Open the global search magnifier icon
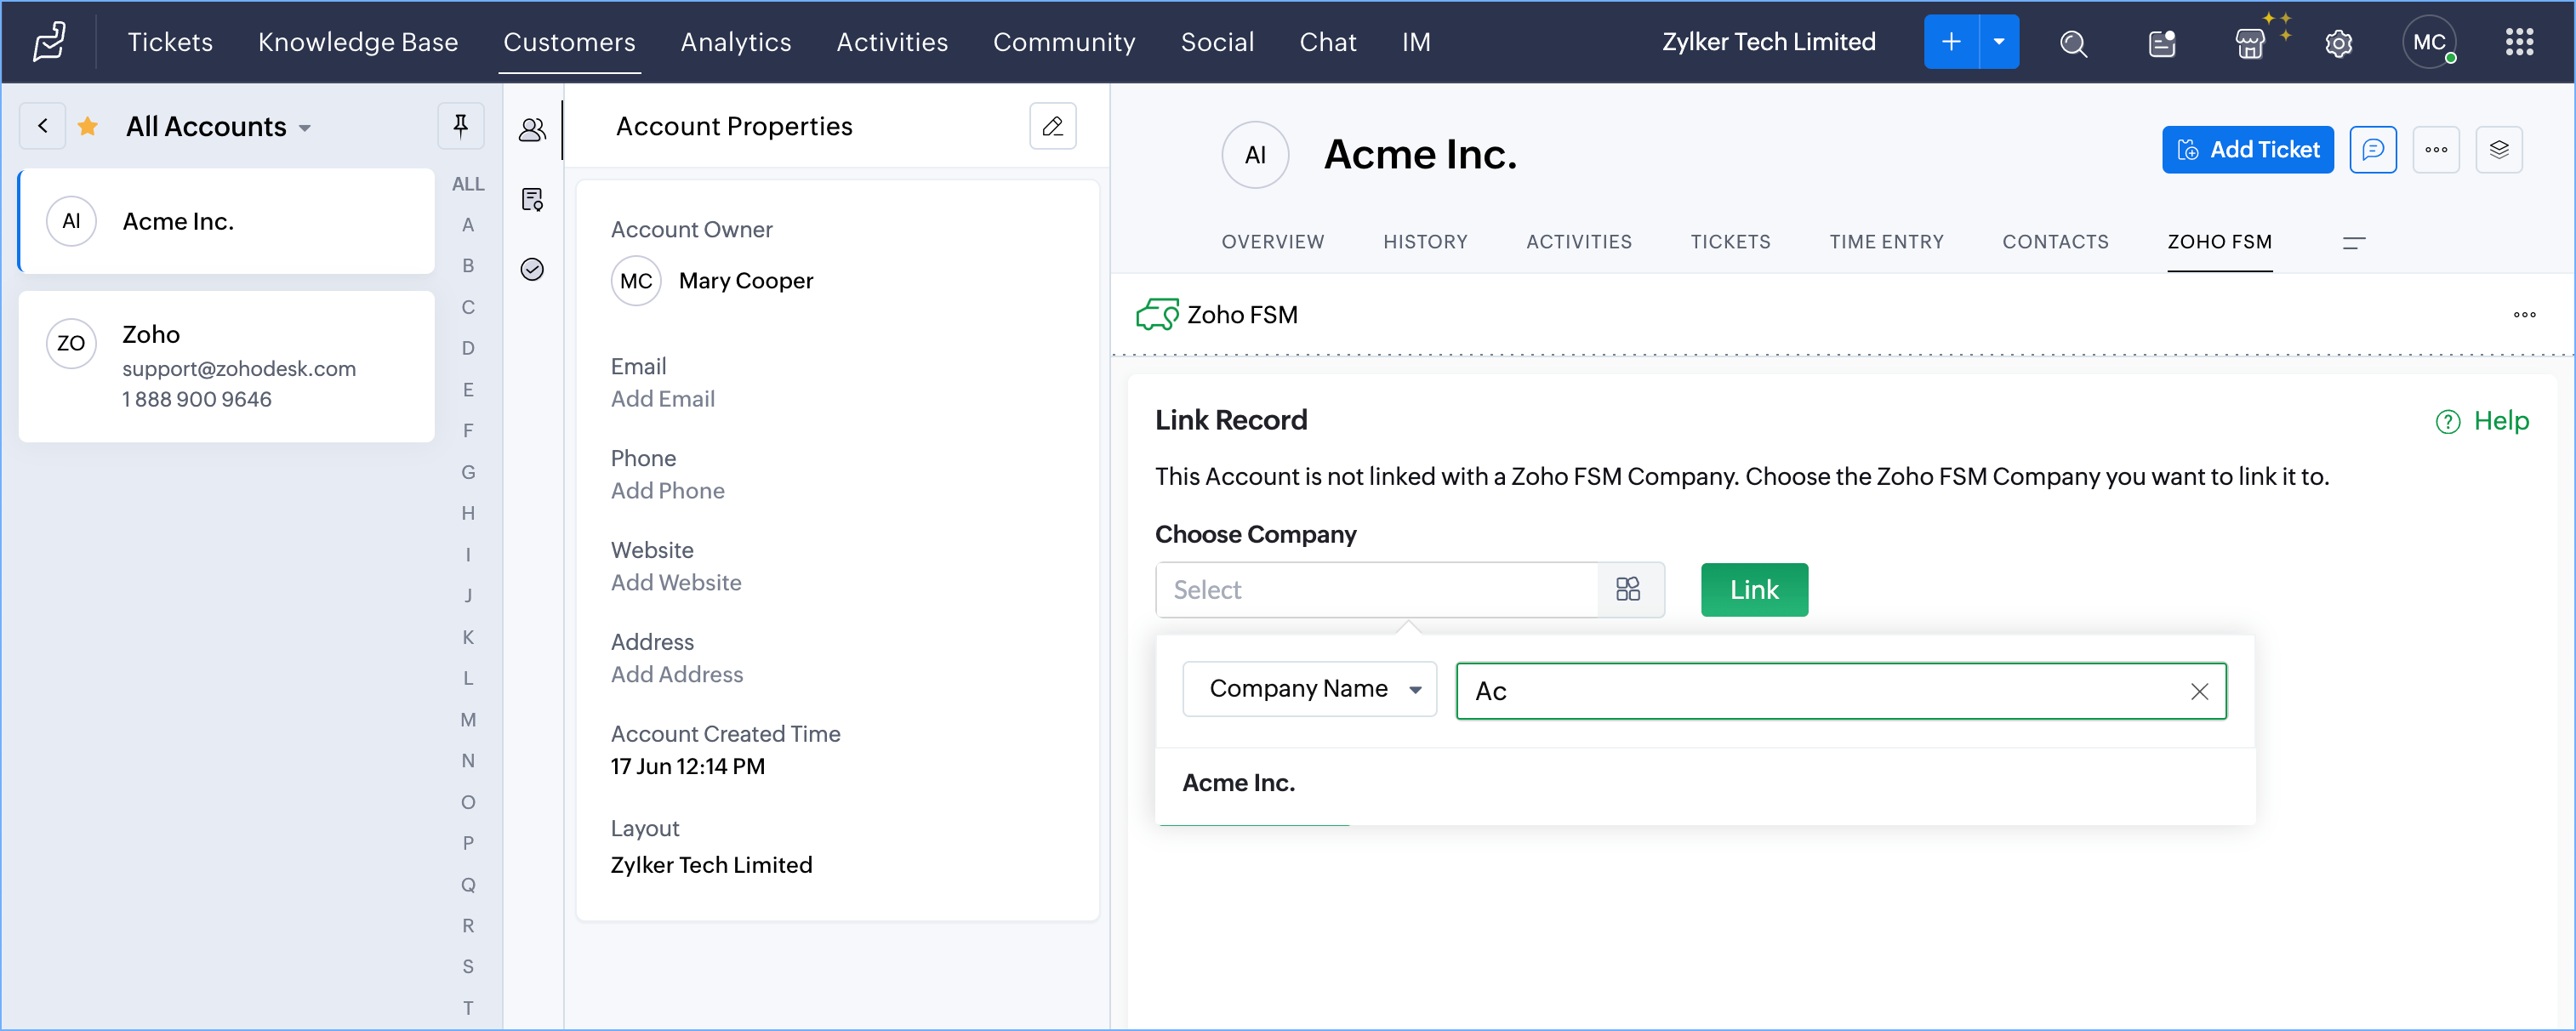 (2073, 43)
